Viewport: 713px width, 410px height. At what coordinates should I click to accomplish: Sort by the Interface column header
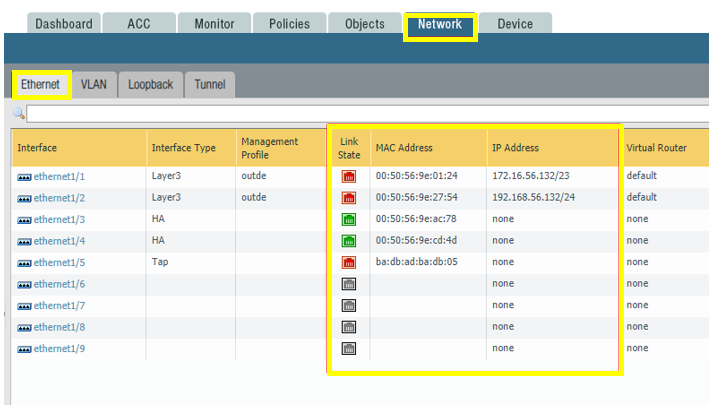(79, 148)
